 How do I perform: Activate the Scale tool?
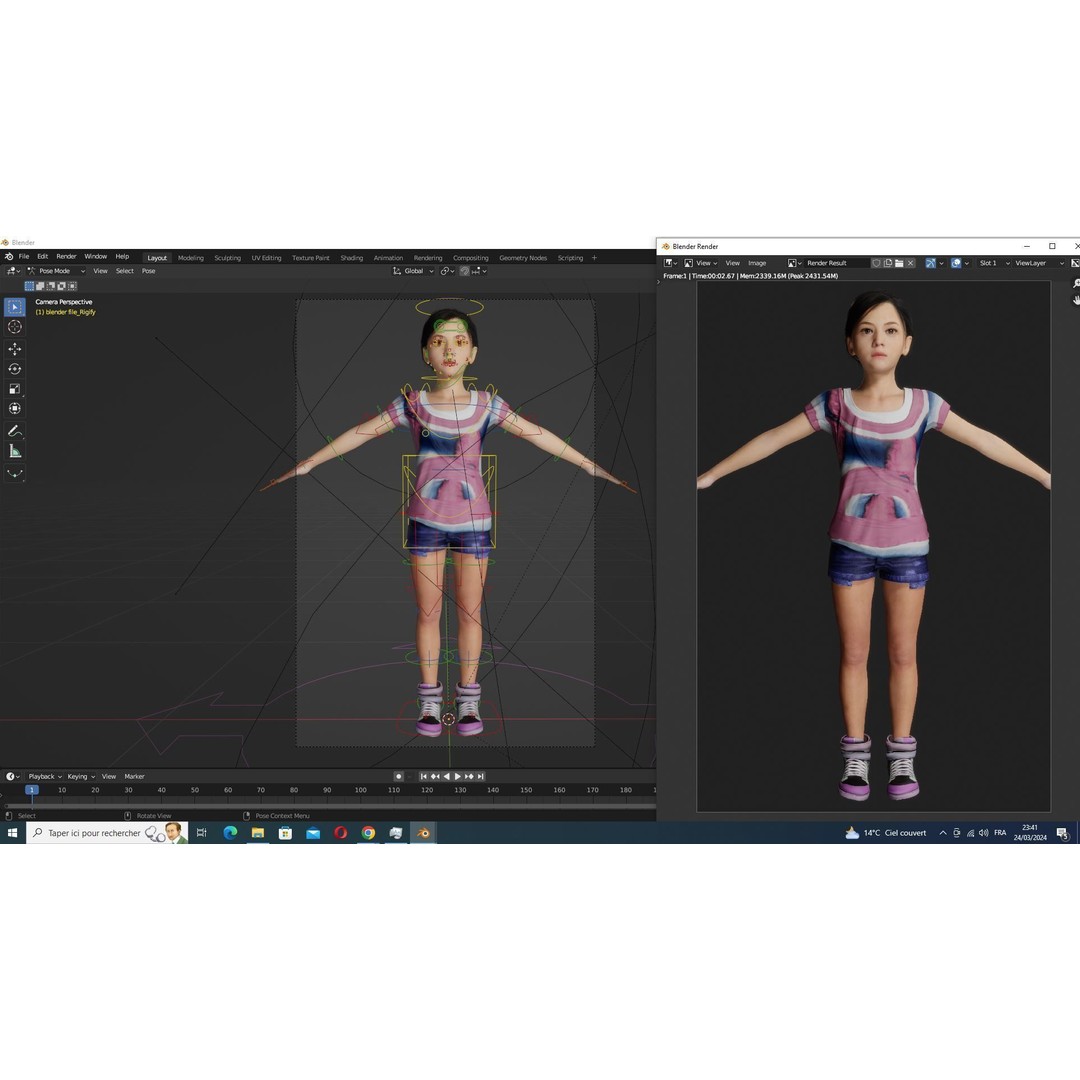pyautogui.click(x=14, y=389)
